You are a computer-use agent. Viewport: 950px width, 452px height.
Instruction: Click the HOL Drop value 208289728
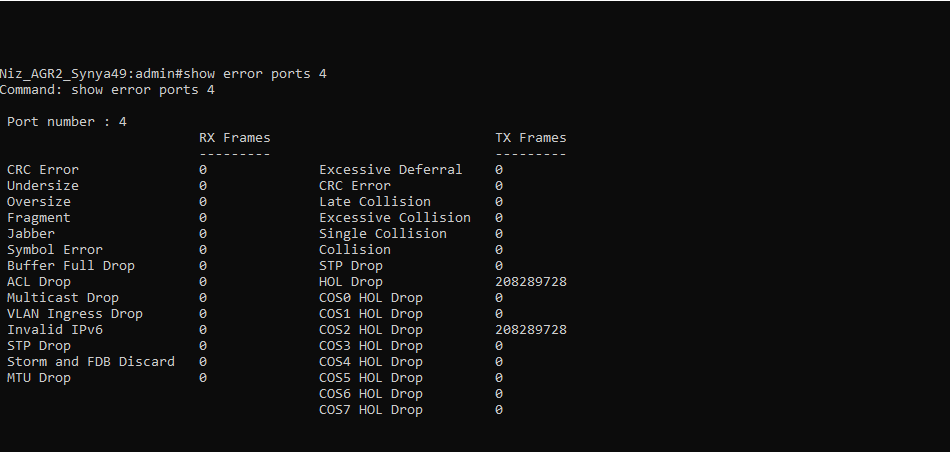click(x=531, y=282)
